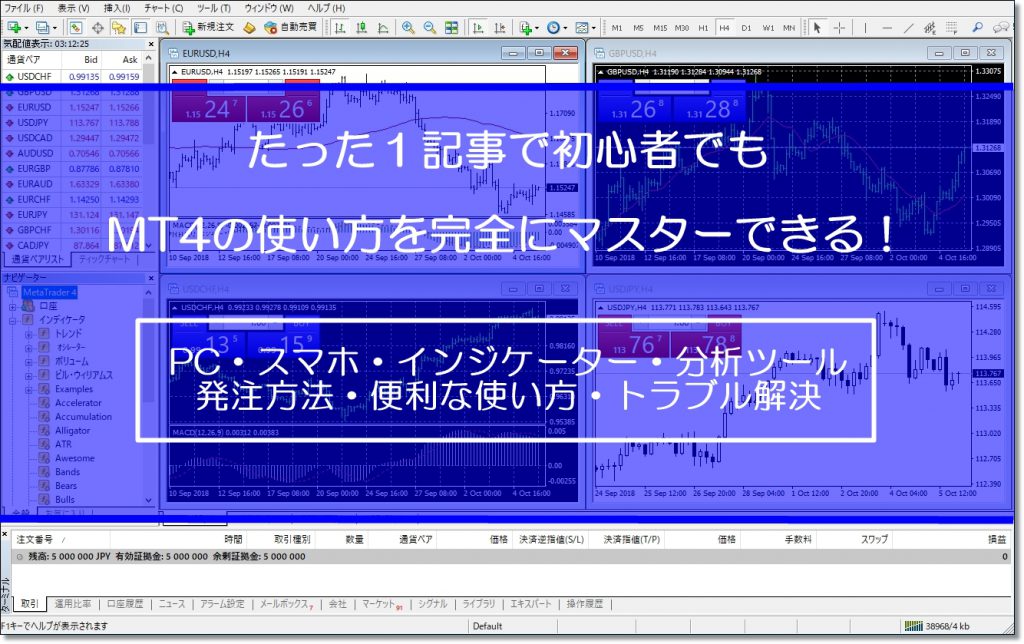Open the chart templates icon
This screenshot has height=644, width=1024.
tap(581, 28)
